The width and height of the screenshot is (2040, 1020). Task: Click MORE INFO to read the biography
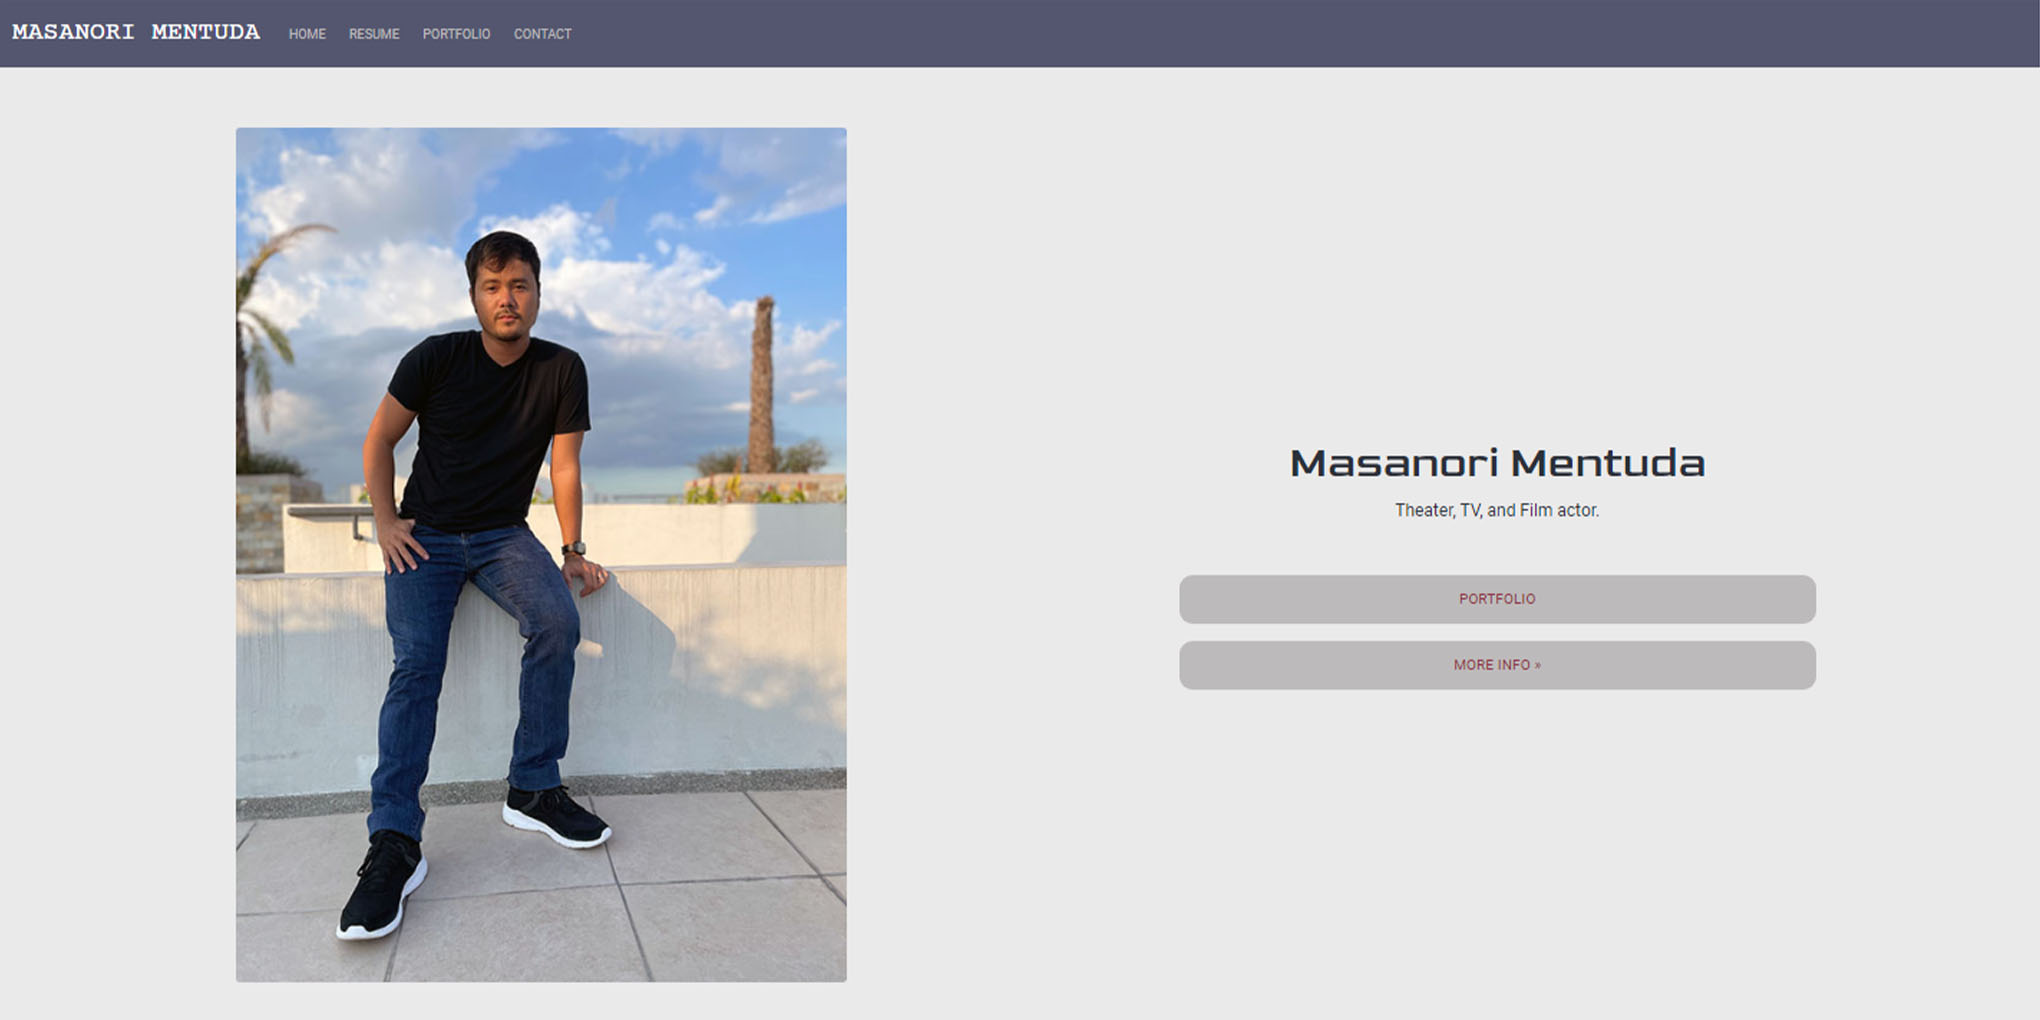(1497, 664)
